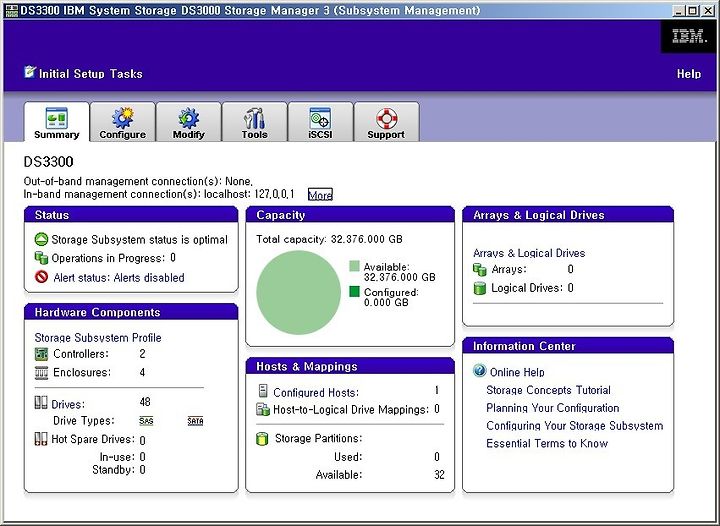
Task: Click the Enclosures count 4
Action: pyautogui.click(x=142, y=372)
